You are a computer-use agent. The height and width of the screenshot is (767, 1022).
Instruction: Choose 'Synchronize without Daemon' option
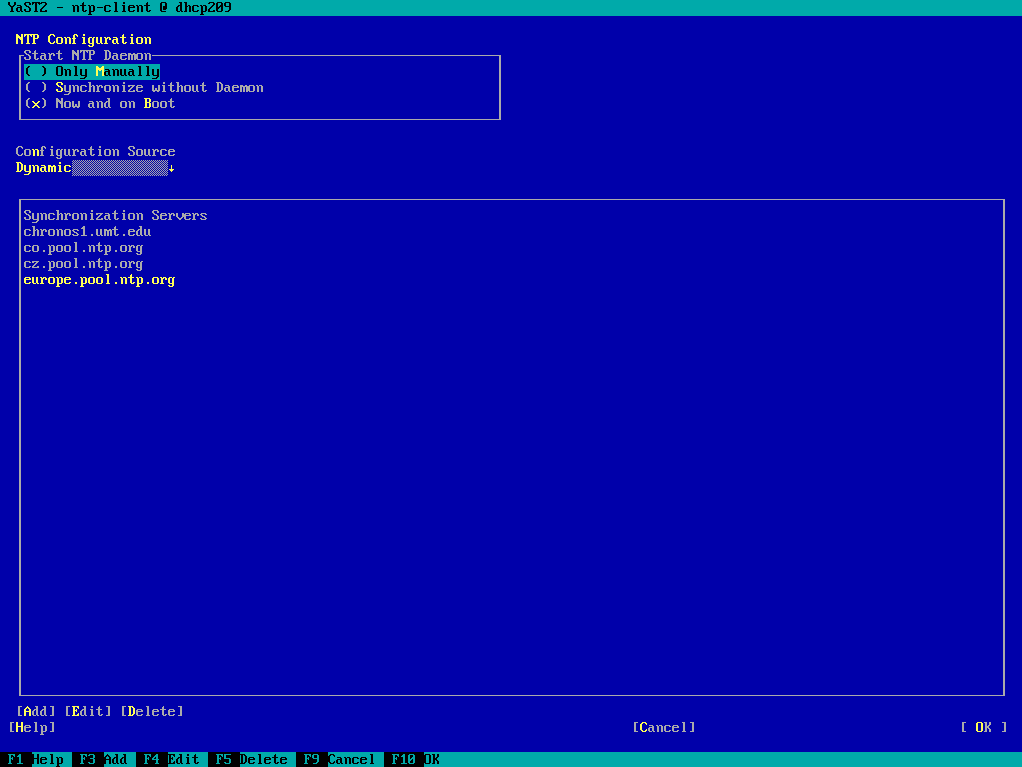coord(146,87)
